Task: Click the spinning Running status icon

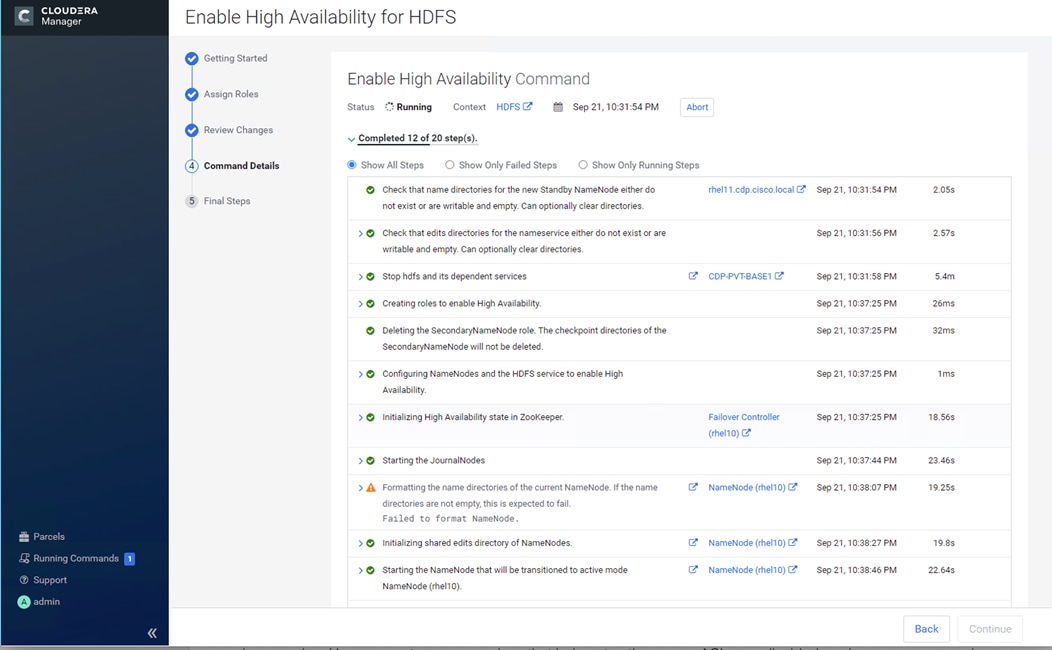Action: pyautogui.click(x=389, y=107)
